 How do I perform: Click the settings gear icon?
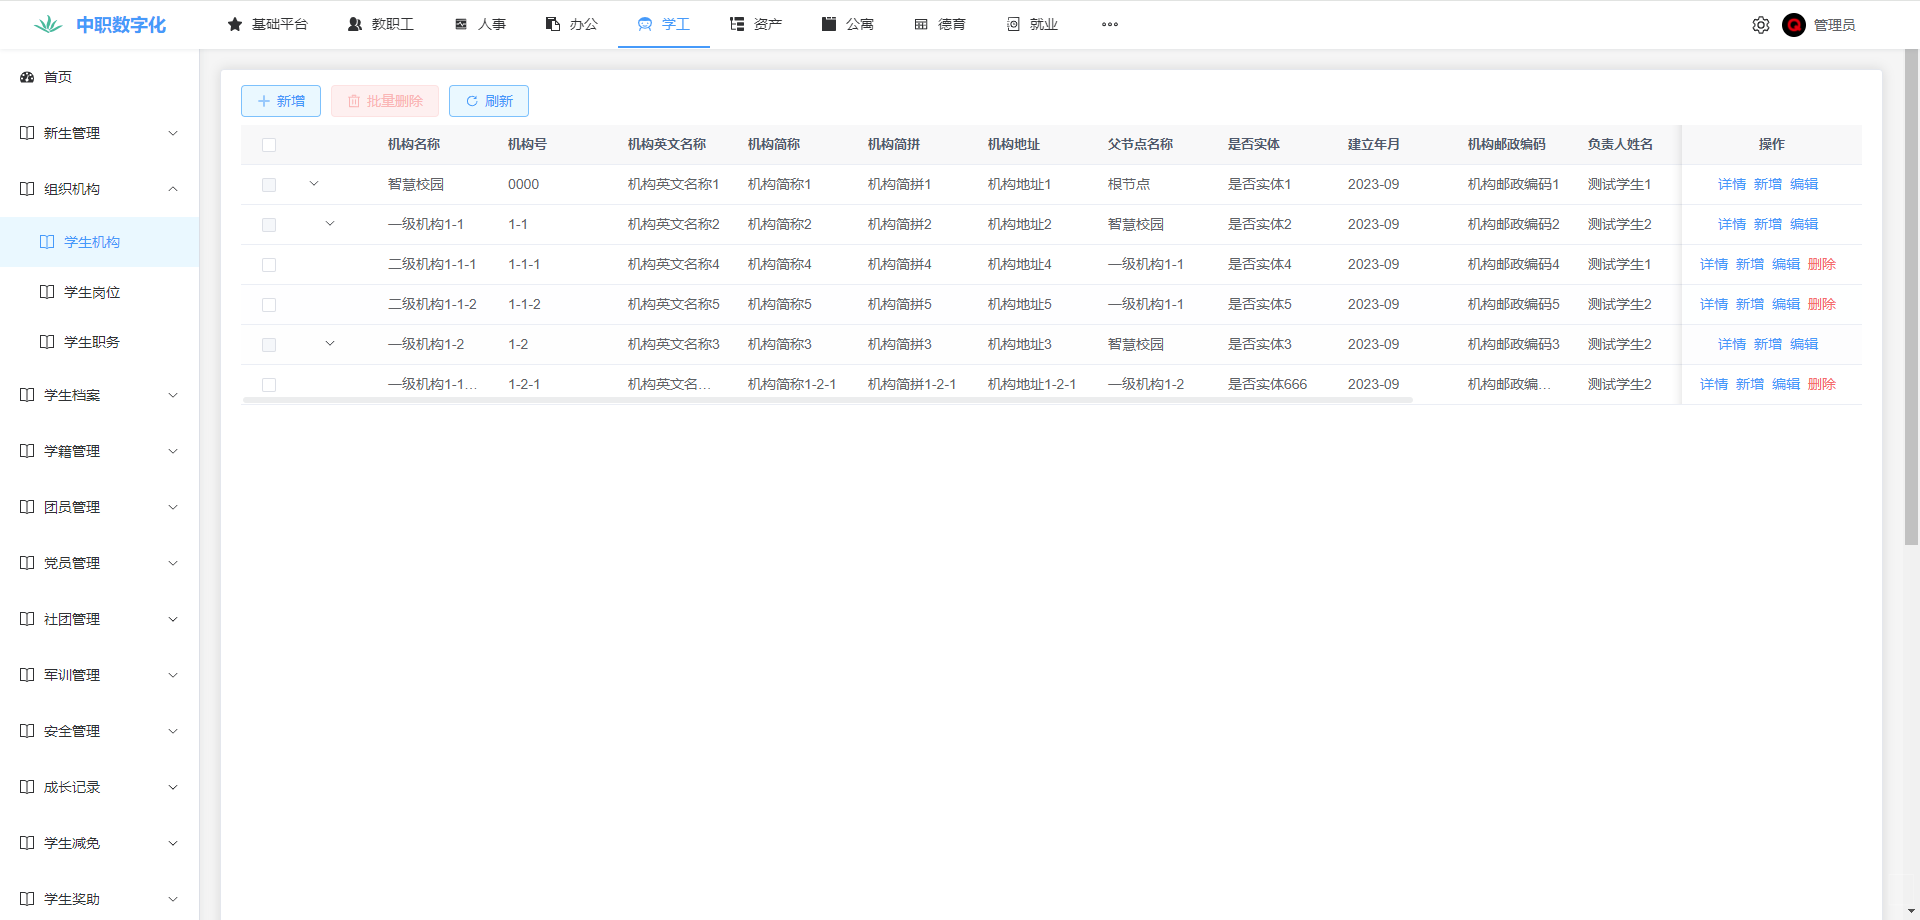click(x=1760, y=25)
